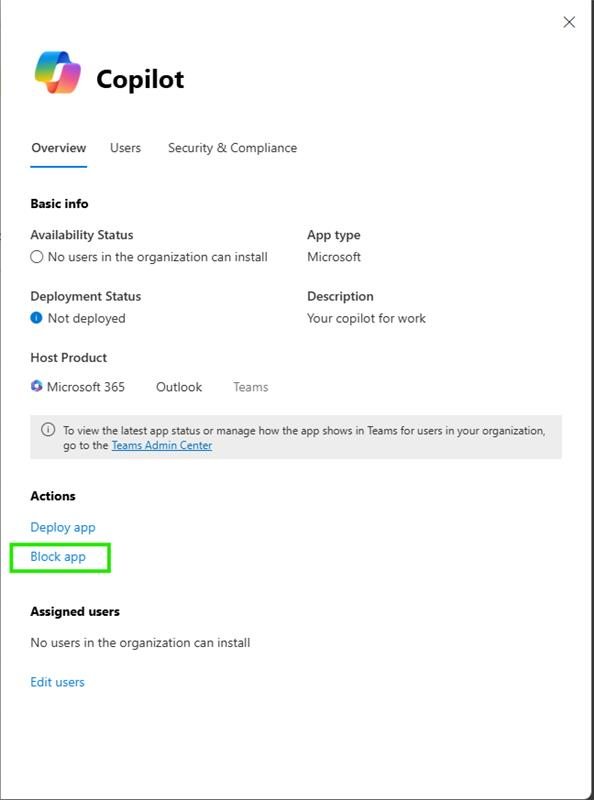This screenshot has height=800, width=594.
Task: Click the Copilot app title heading
Action: click(x=140, y=79)
